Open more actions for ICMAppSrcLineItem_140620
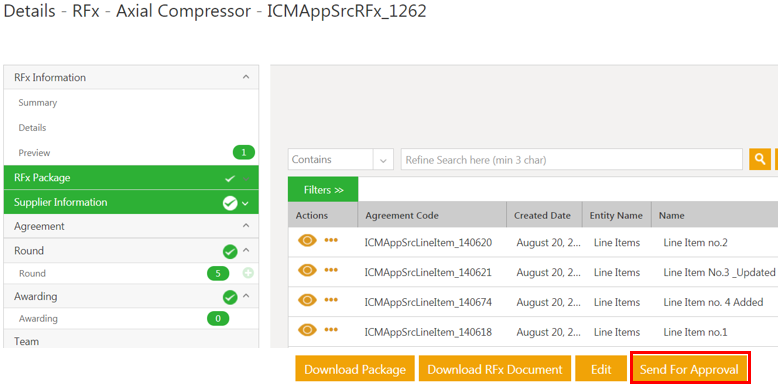The height and width of the screenshot is (390, 778). 331,241
